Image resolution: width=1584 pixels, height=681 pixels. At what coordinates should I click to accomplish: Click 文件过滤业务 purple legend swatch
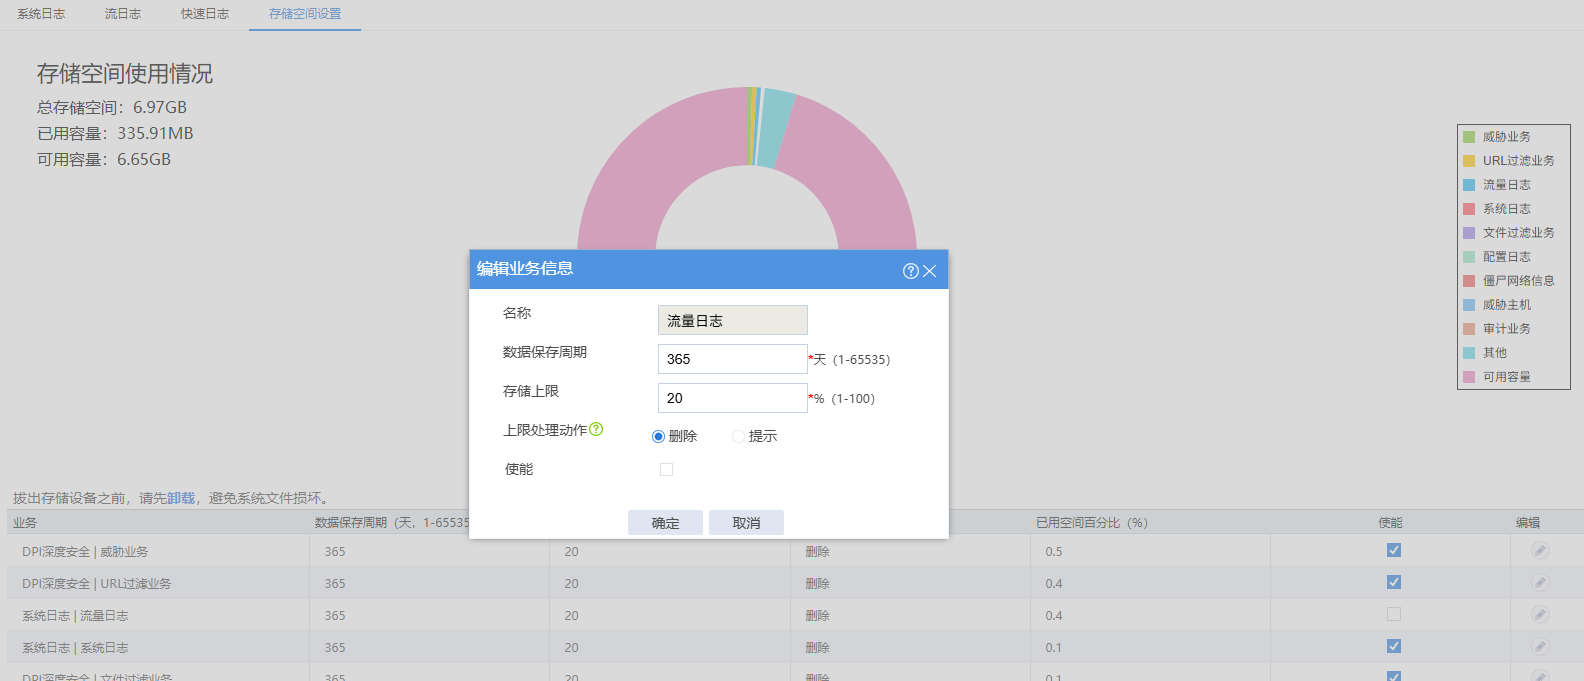tap(1469, 233)
